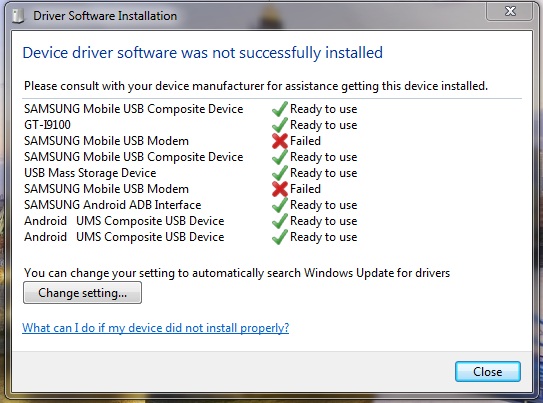
Task: Click the red X icon of the upper SAMSUNG Mobile USB Modem
Action: pyautogui.click(x=280, y=141)
